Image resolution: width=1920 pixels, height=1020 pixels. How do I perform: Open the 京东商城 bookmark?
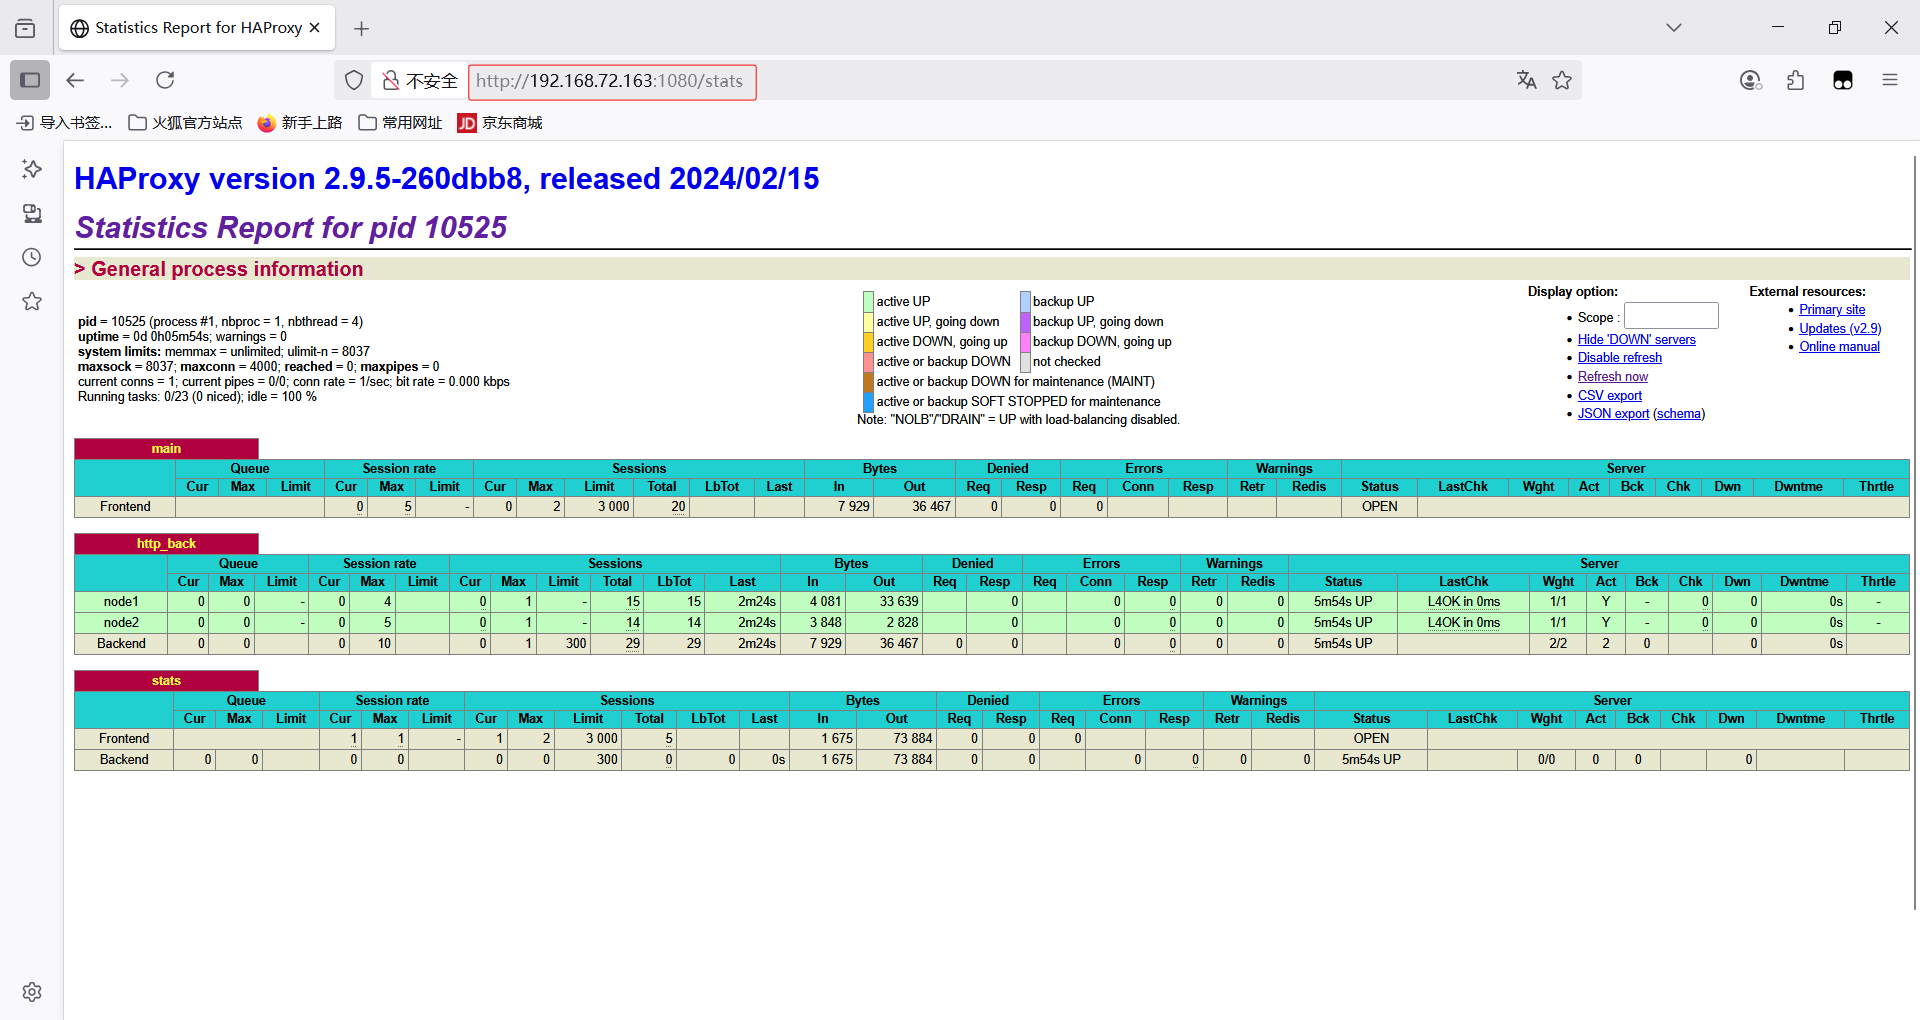coord(499,123)
